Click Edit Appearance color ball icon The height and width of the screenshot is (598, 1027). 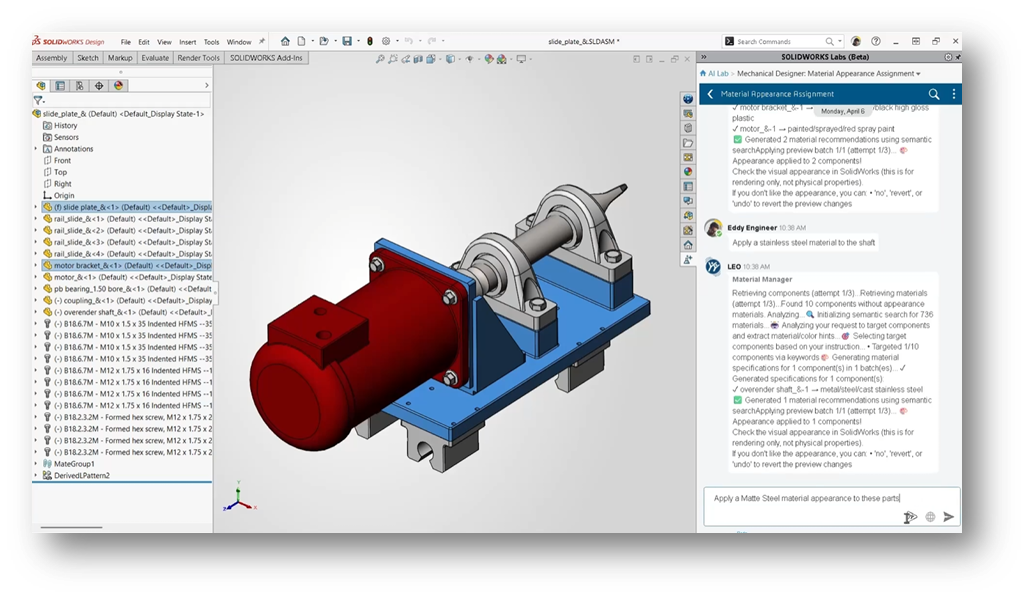point(489,59)
